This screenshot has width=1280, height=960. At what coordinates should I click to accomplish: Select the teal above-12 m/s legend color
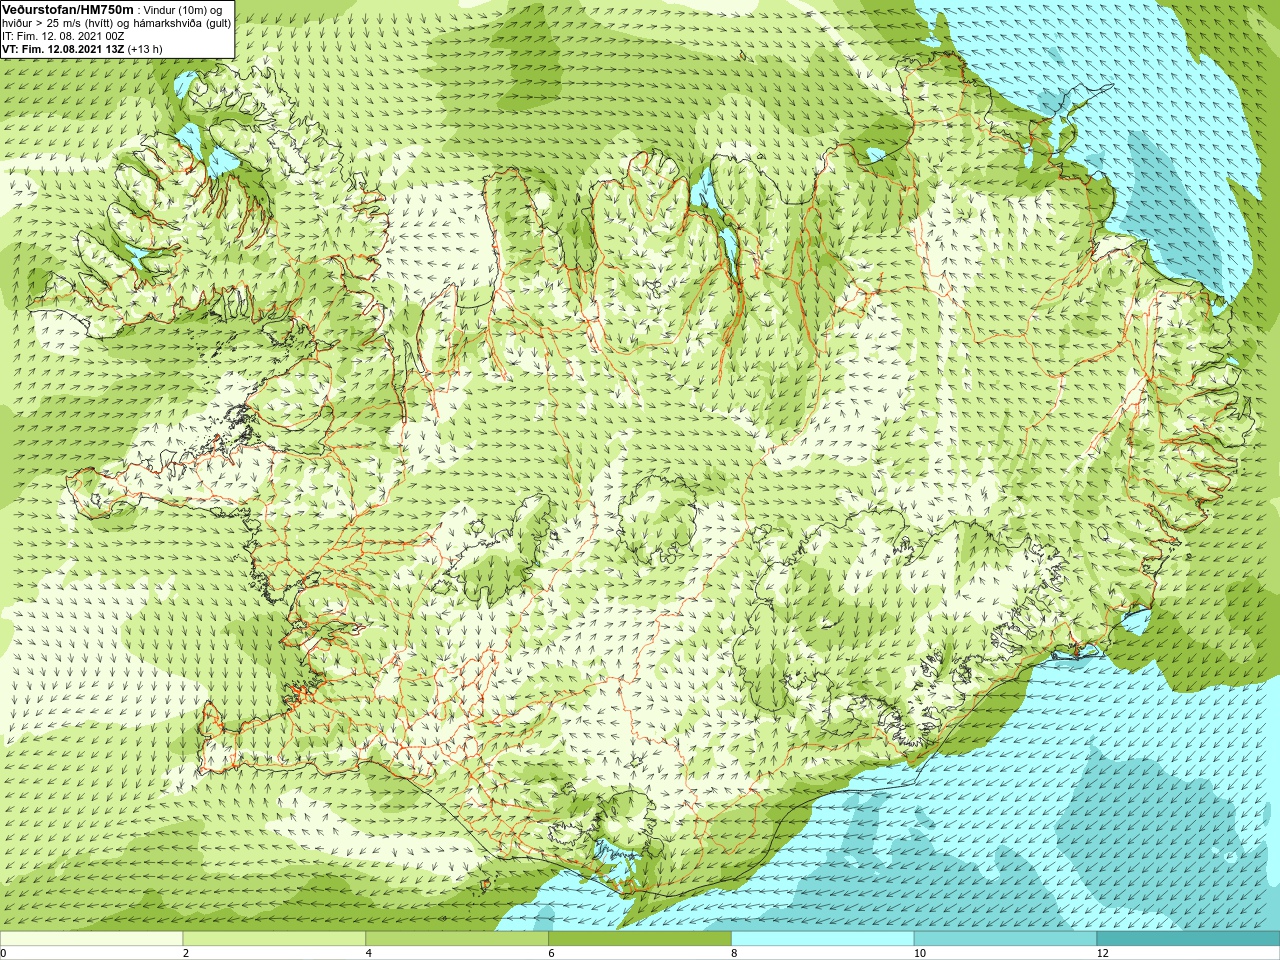1188,939
